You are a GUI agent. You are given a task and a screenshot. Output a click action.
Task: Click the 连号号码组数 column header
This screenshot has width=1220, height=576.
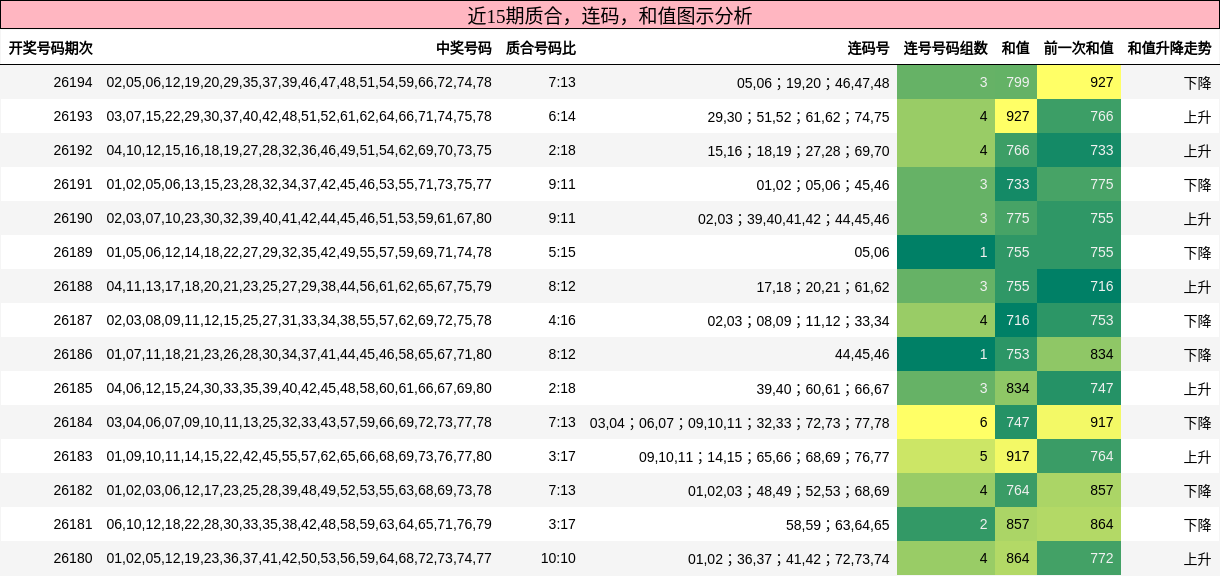(x=946, y=47)
